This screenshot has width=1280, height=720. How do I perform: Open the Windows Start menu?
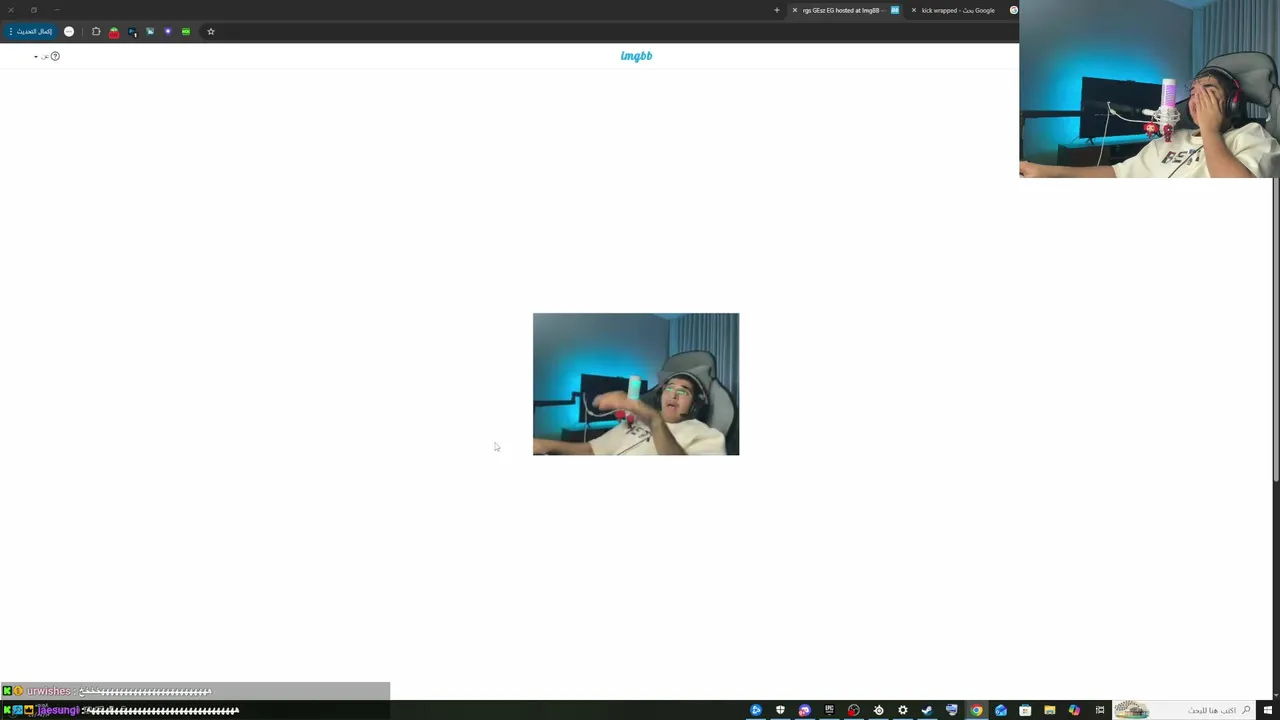tap(1268, 710)
